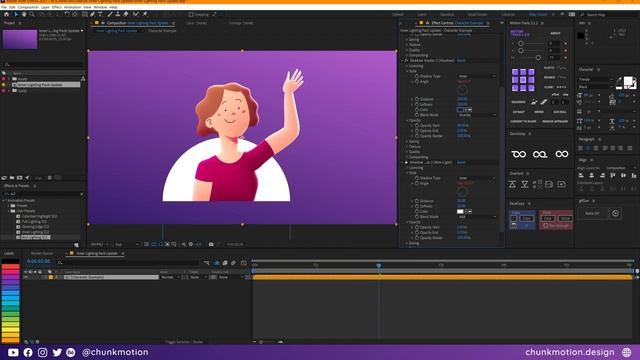
Task: Click the ABOUT button in Motion Tools
Action: pos(555,33)
